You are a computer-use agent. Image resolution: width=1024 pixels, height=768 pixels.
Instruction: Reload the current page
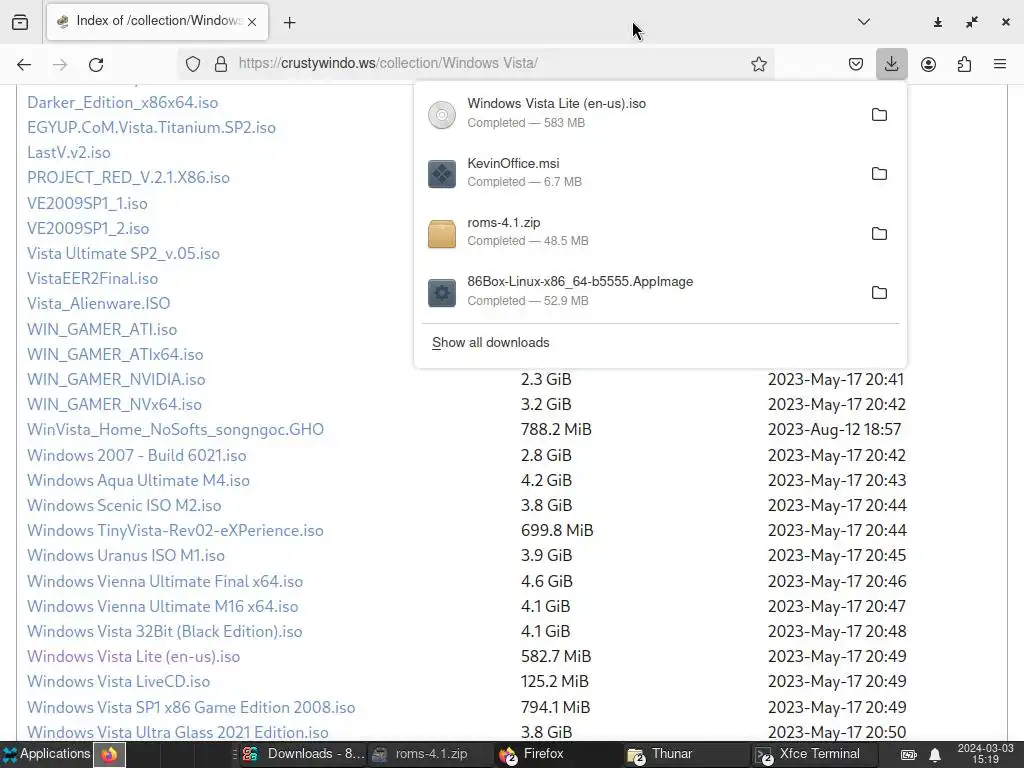click(96, 64)
